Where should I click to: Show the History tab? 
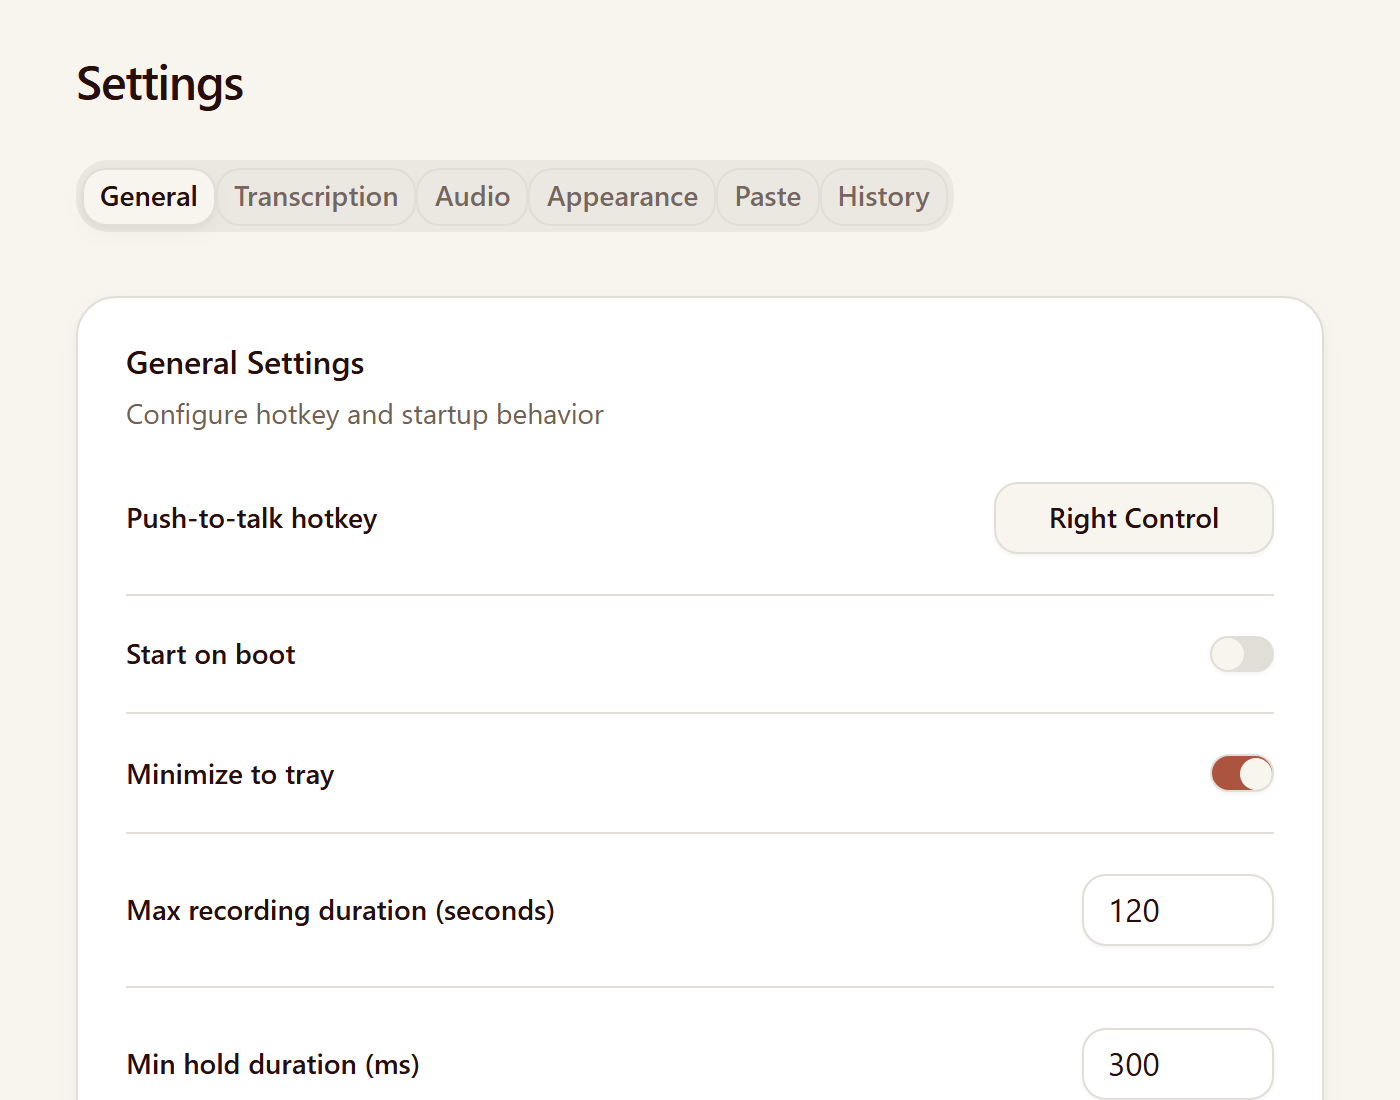(883, 197)
